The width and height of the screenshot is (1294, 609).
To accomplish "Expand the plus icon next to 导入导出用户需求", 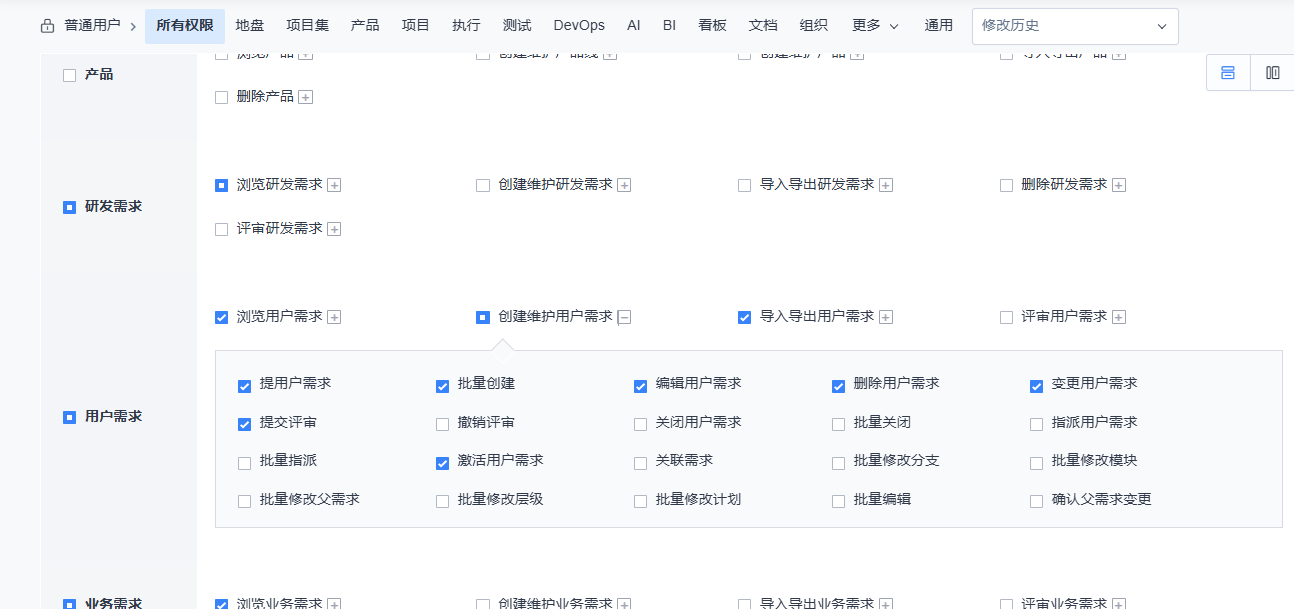I will click(886, 317).
